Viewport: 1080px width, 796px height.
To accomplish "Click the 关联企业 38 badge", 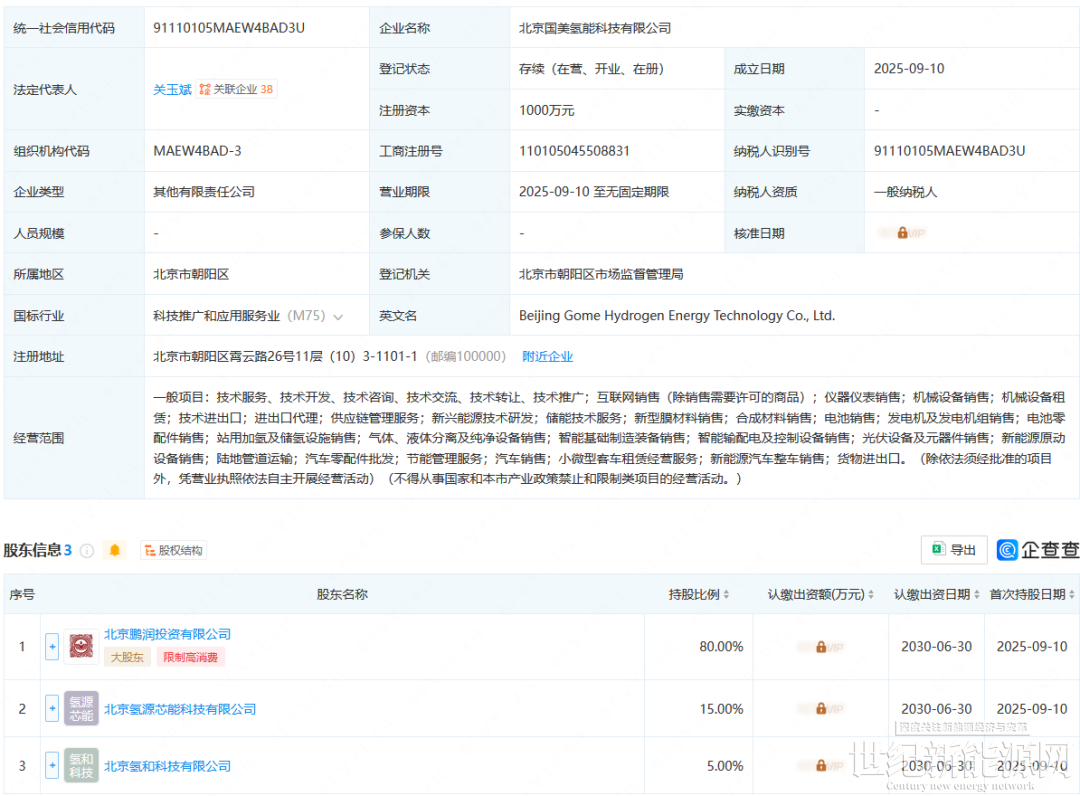I will [236, 89].
